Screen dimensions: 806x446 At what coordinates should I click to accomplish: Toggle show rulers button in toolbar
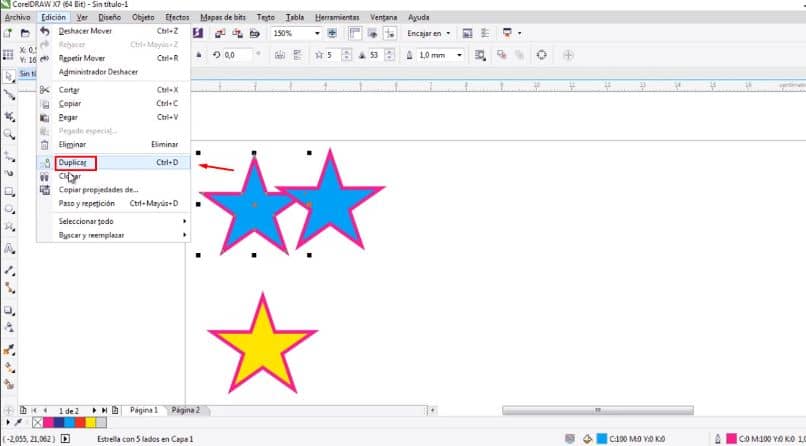(355, 33)
